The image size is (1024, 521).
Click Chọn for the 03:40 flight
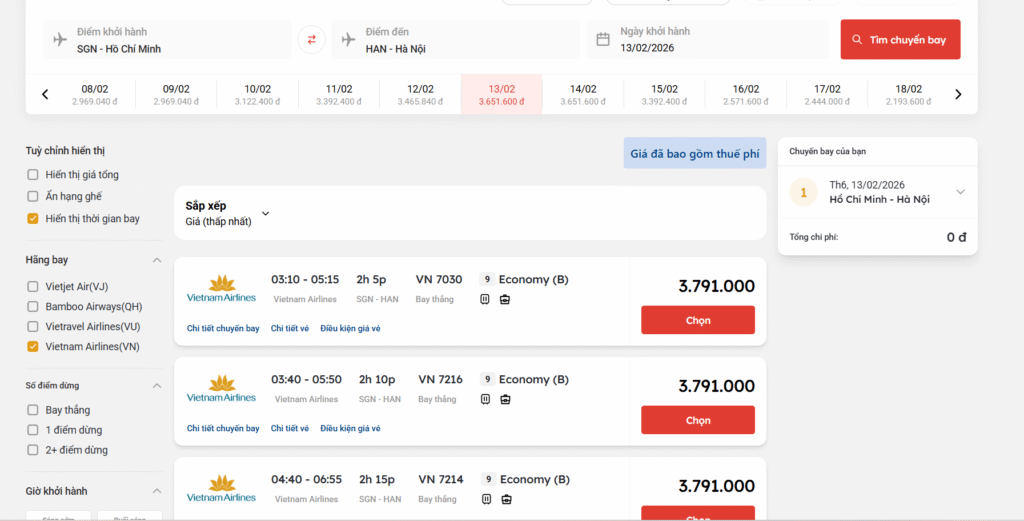(697, 420)
